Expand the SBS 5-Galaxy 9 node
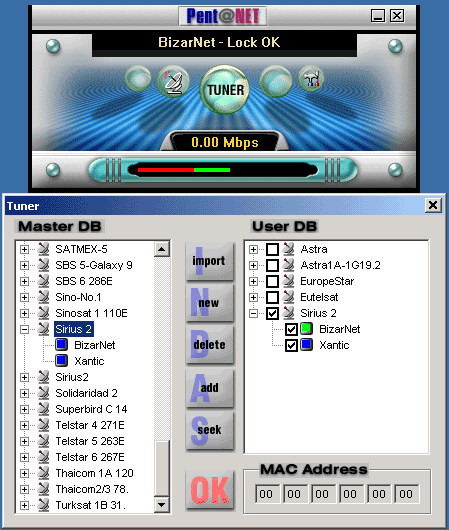449x530 pixels. click(x=24, y=265)
